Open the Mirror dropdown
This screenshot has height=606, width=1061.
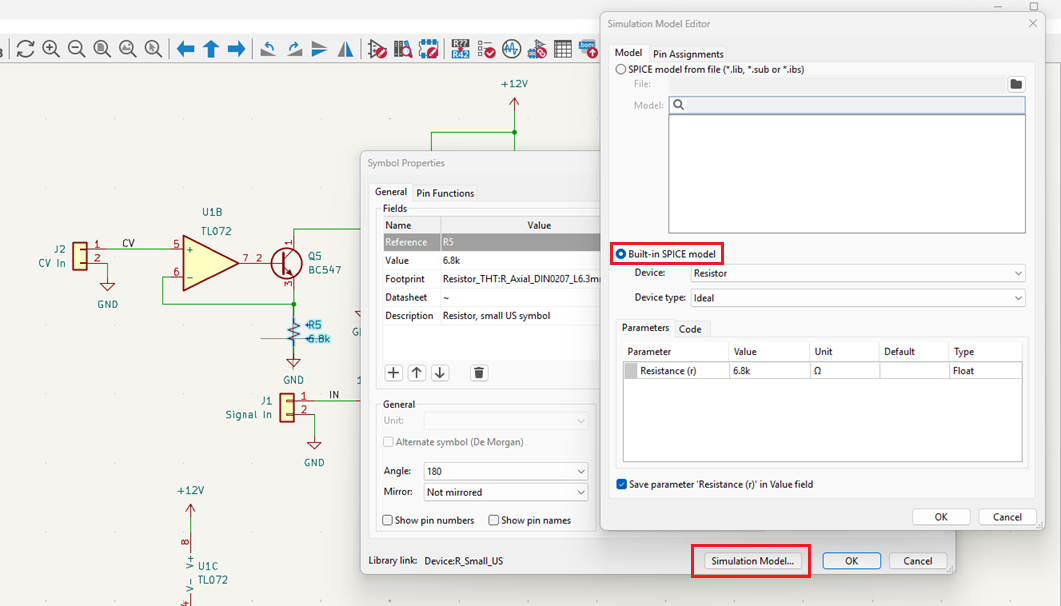click(x=505, y=492)
